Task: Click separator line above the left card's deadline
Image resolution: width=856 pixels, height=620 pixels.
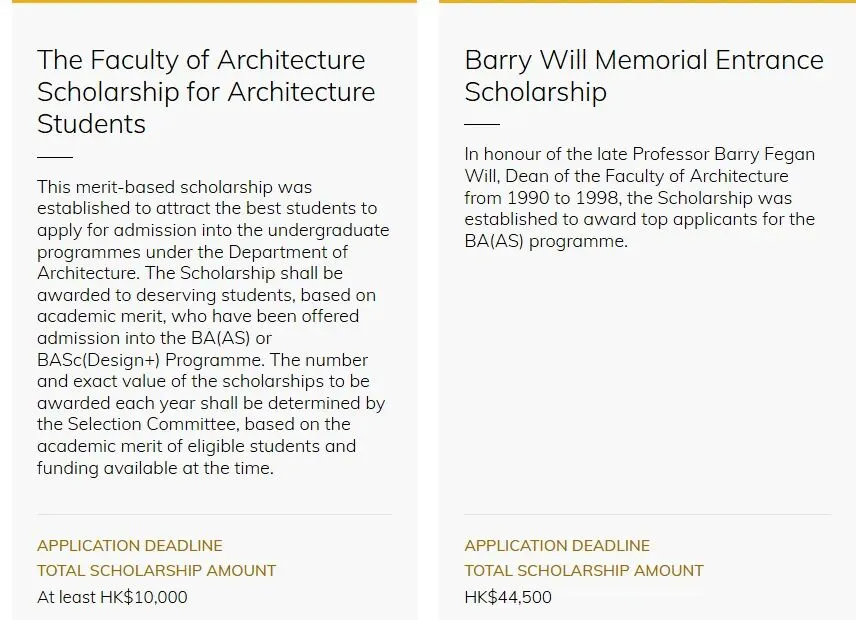Action: pos(214,515)
